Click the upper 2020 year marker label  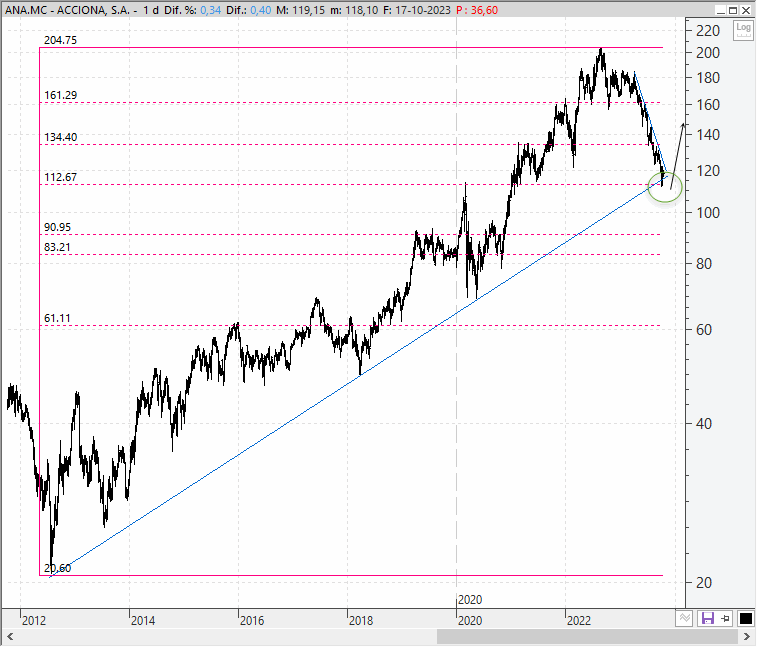coord(470,600)
